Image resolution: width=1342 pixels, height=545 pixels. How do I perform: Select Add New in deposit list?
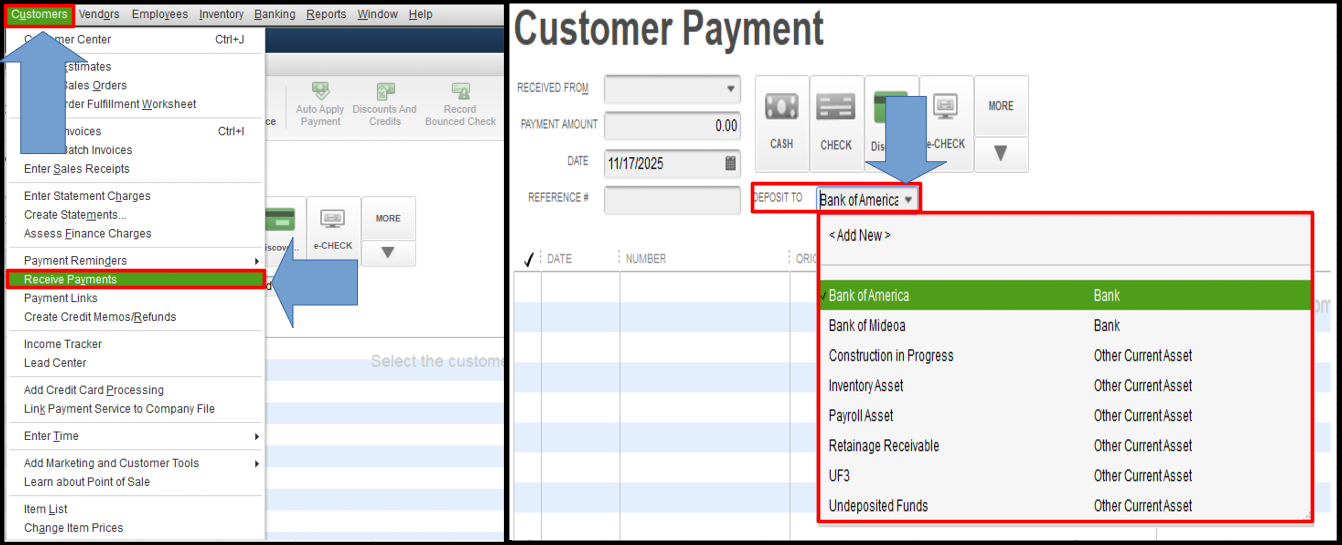click(x=860, y=235)
